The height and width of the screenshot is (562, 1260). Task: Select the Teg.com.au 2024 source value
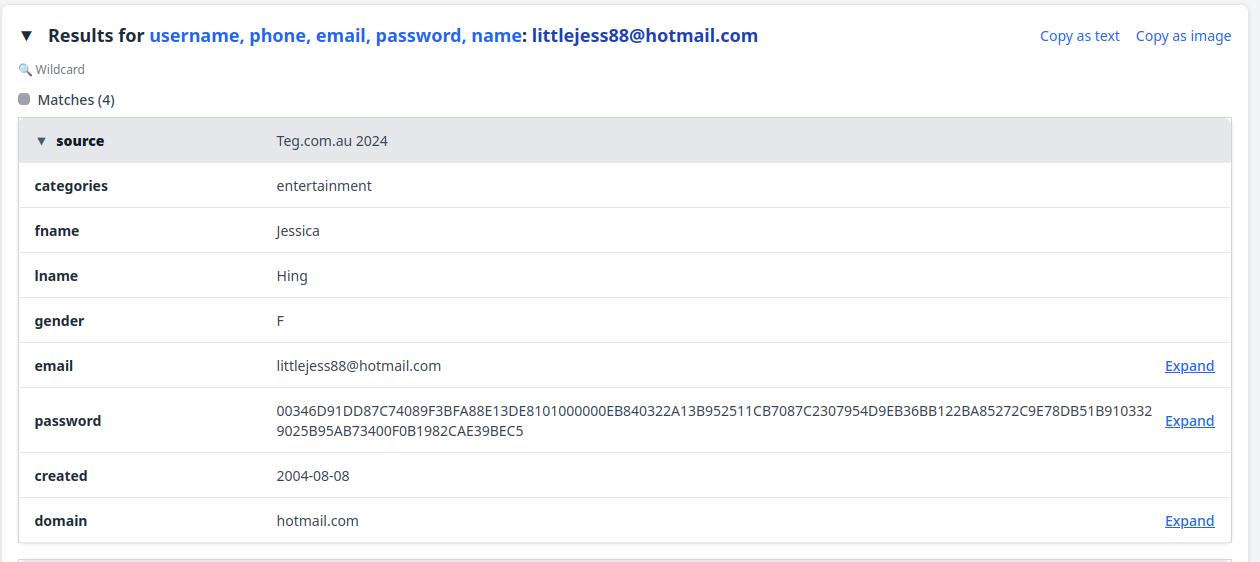pos(332,141)
